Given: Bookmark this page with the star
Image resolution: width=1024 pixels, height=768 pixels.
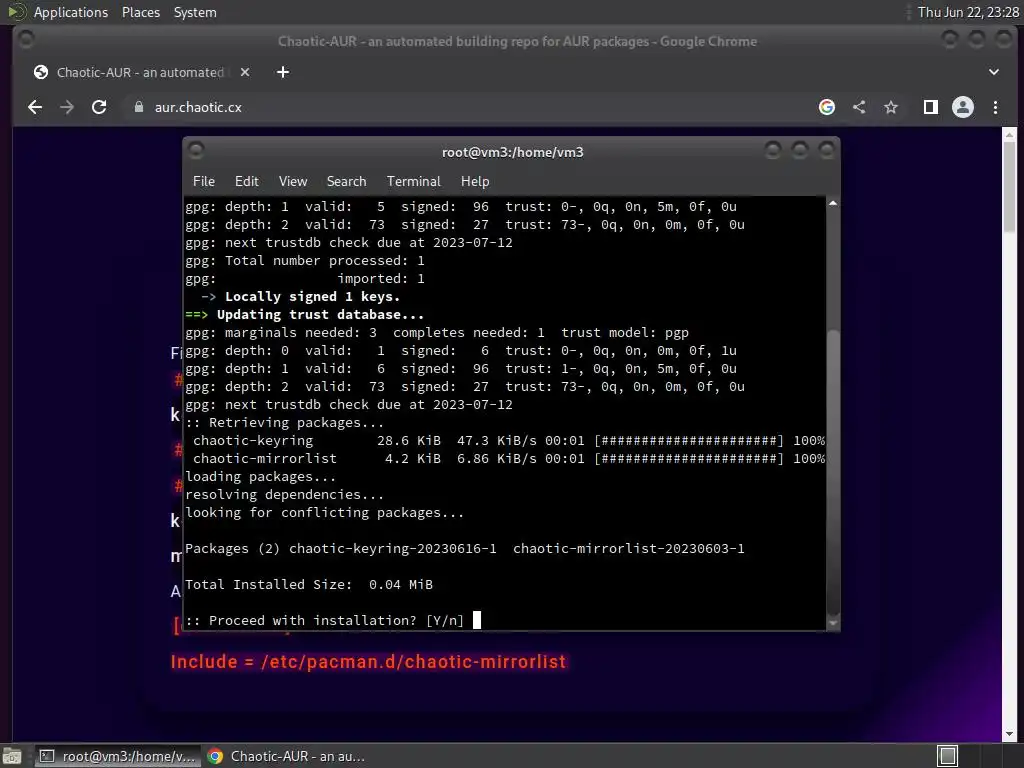Looking at the screenshot, I should 891,107.
